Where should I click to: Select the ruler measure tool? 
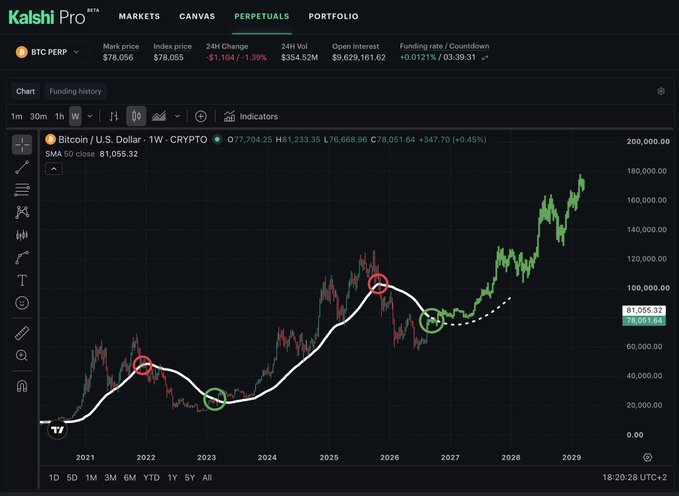[x=22, y=333]
